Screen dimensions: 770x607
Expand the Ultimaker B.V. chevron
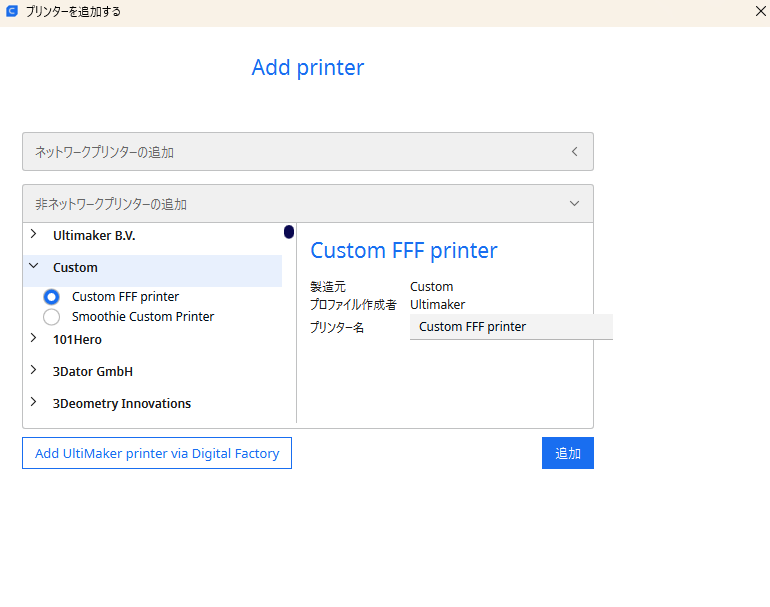33,234
